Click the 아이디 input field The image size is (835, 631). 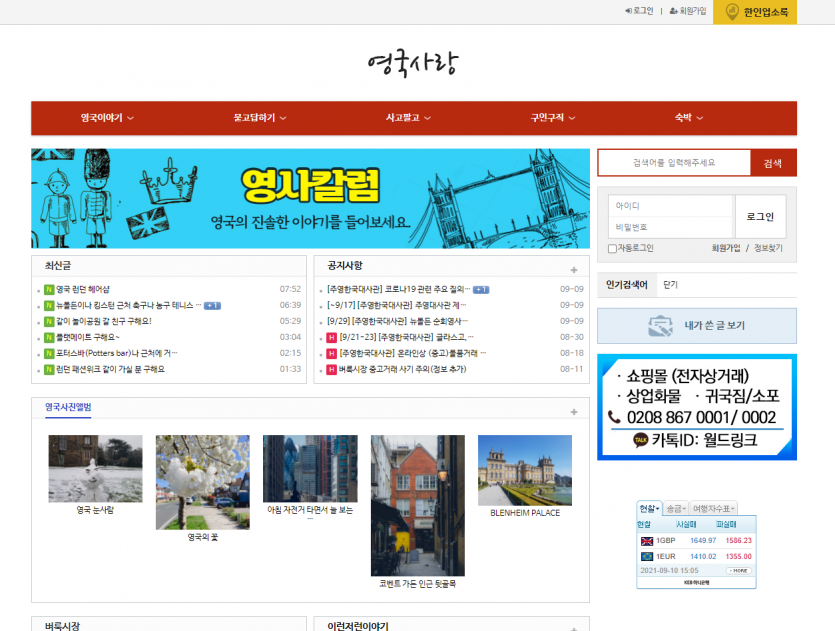tap(670, 205)
